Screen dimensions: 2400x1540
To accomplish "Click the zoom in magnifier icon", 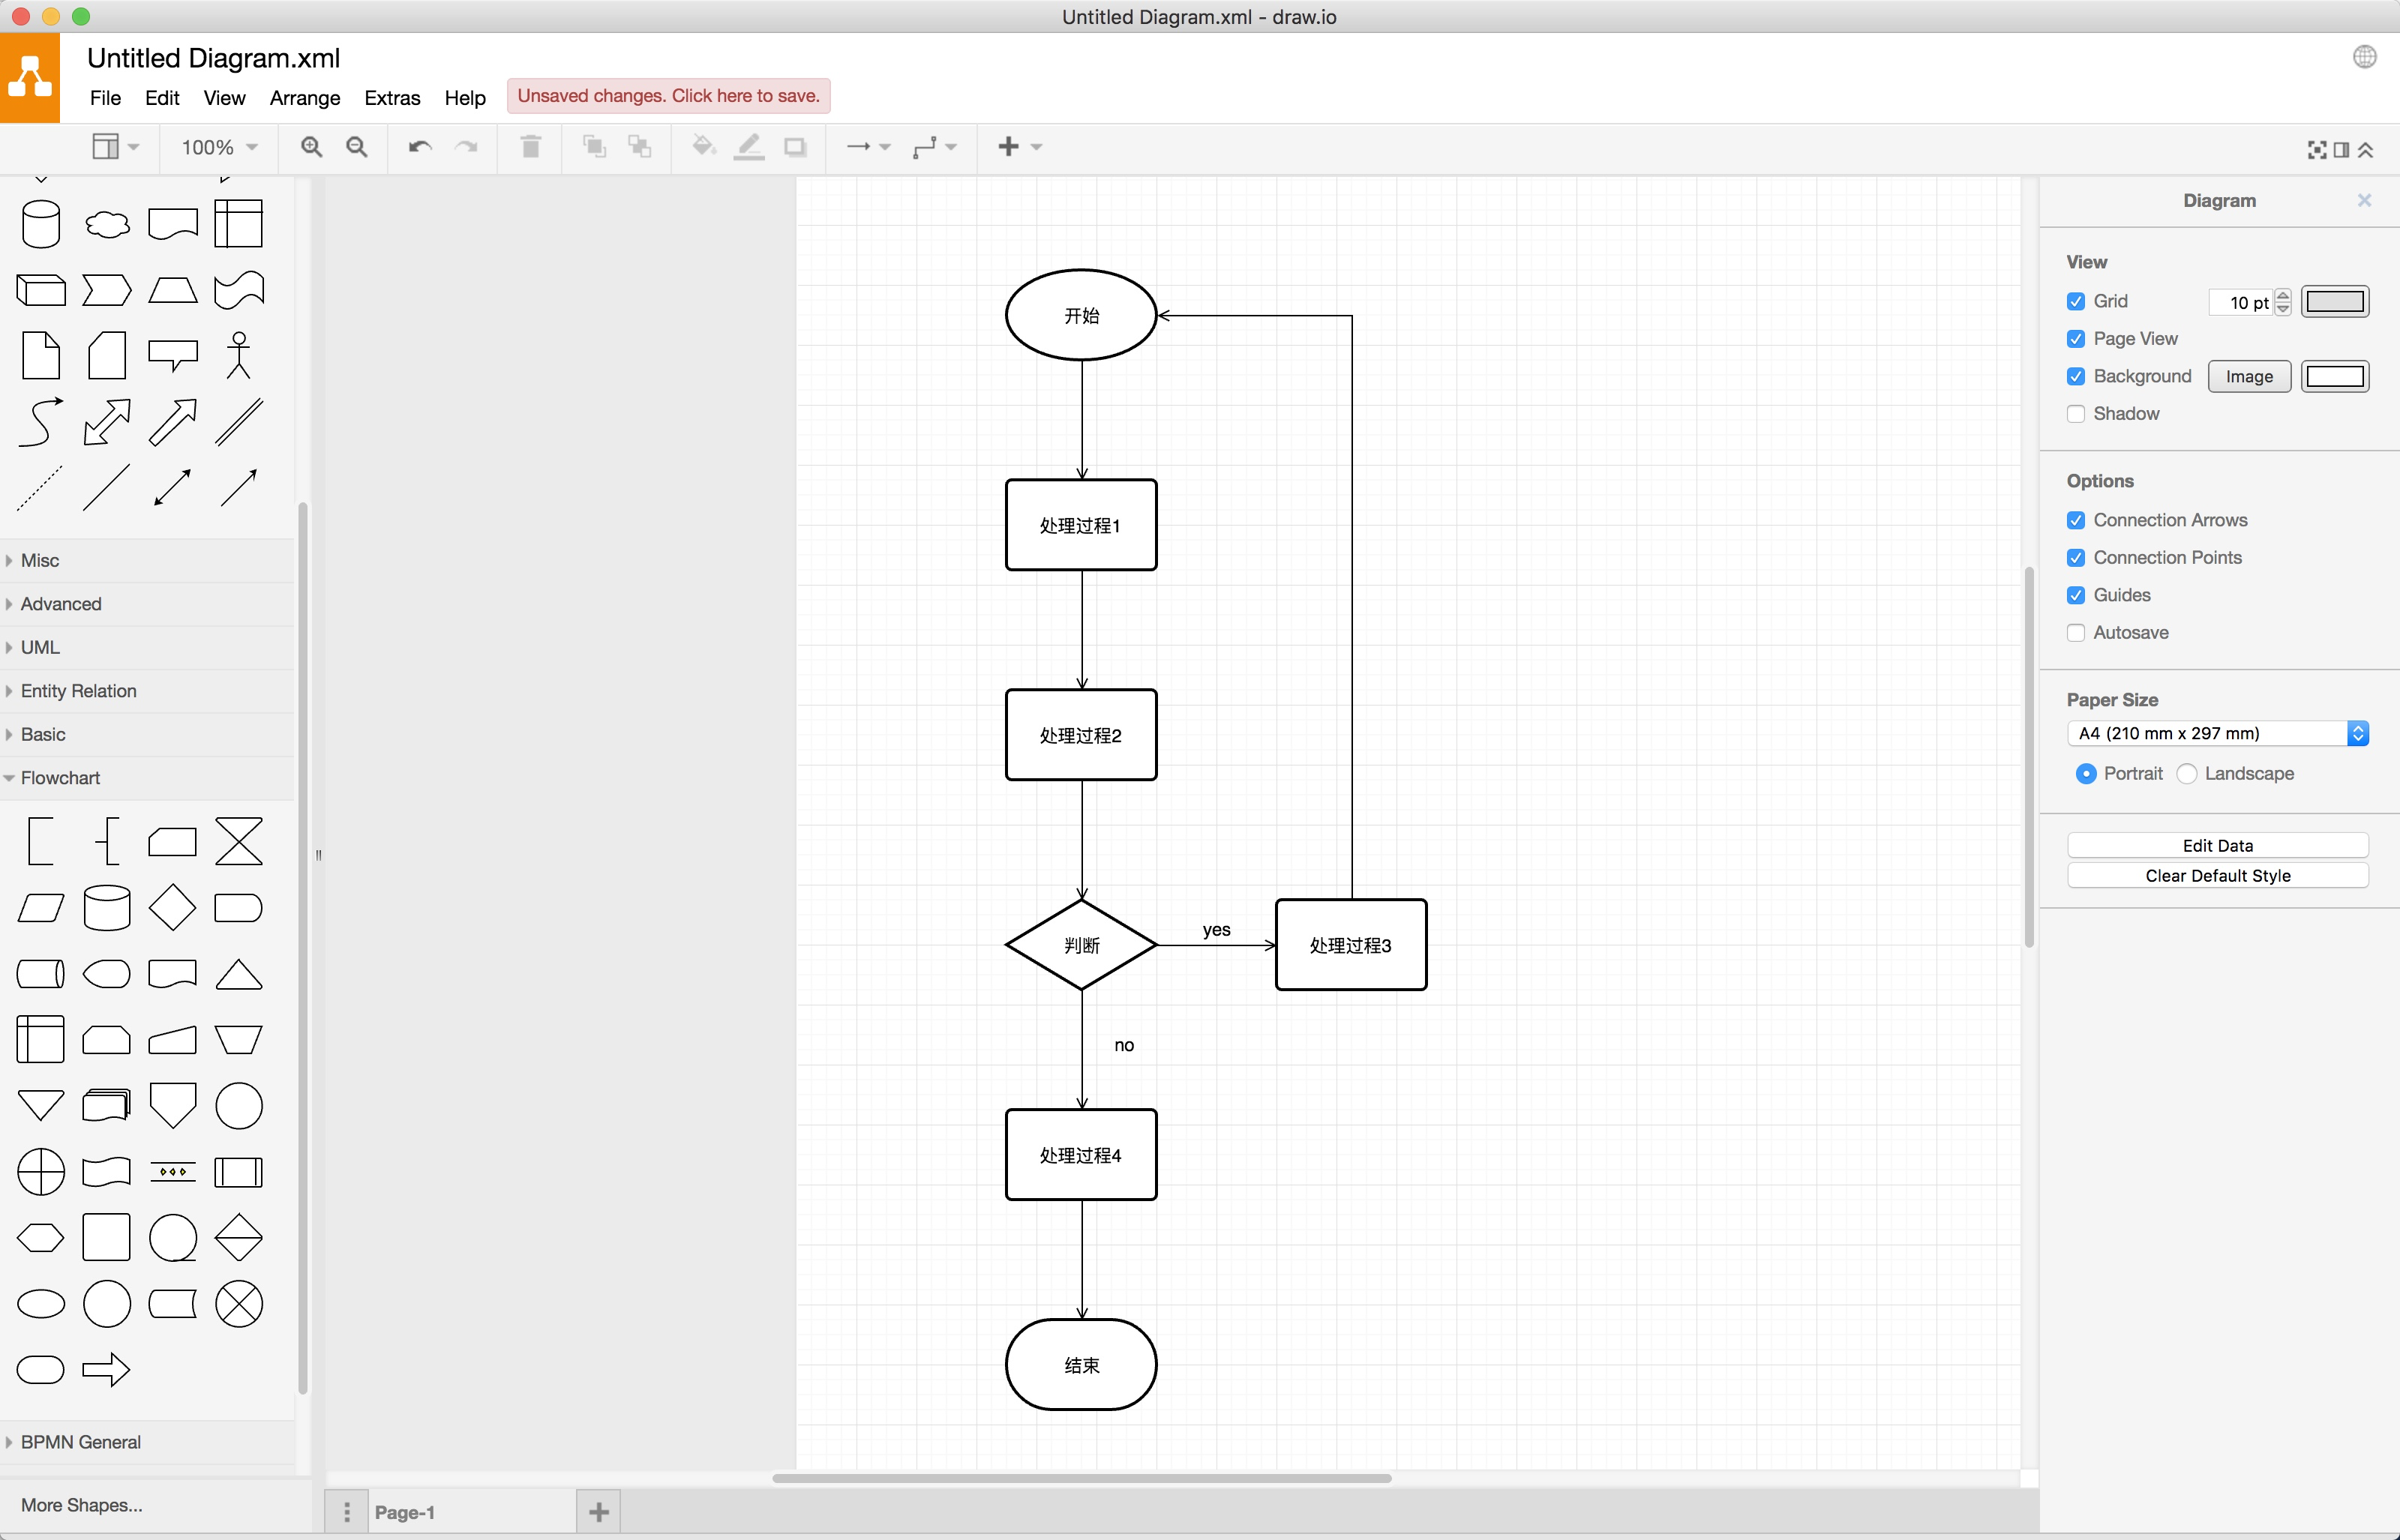I will click(x=311, y=147).
